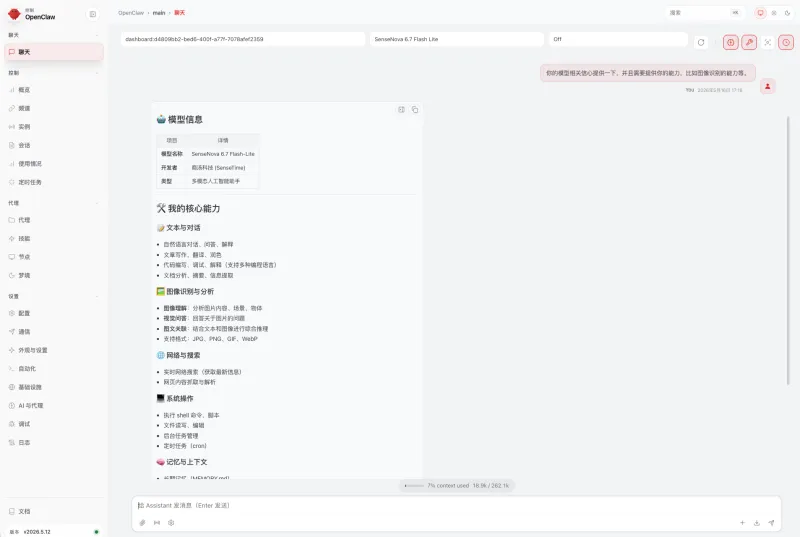Switch to dark theme moon icon
Screen dimensions: 800x537
[787, 13]
